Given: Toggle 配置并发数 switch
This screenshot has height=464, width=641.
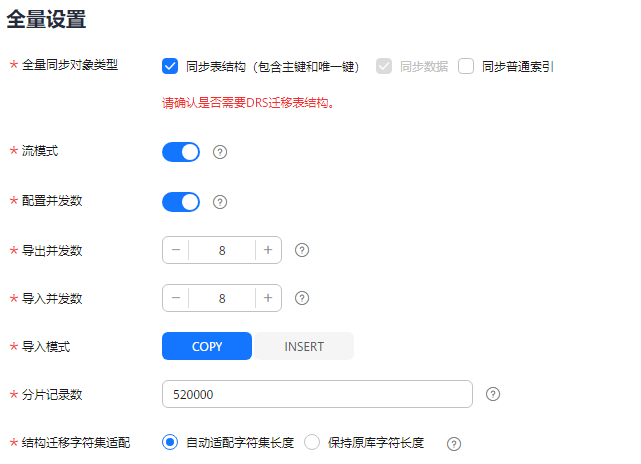Looking at the screenshot, I should (x=181, y=202).
